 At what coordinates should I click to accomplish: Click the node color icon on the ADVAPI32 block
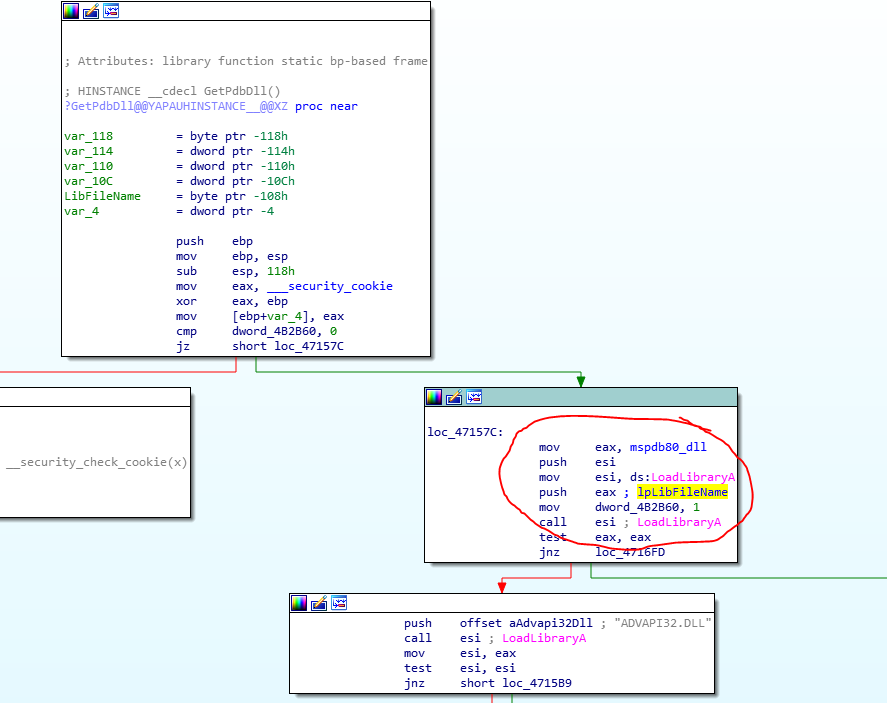pyautogui.click(x=298, y=602)
